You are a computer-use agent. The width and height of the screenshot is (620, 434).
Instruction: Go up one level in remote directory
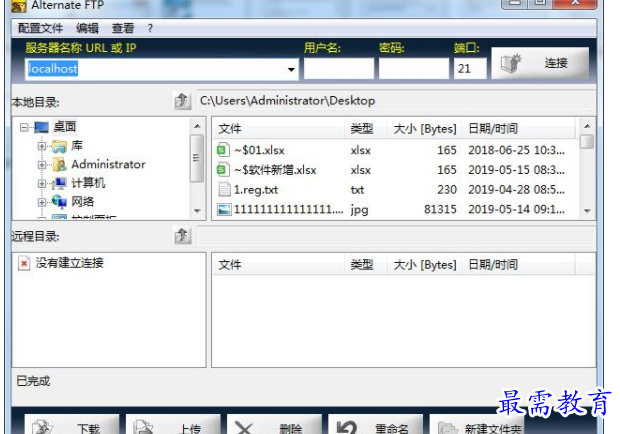(182, 236)
